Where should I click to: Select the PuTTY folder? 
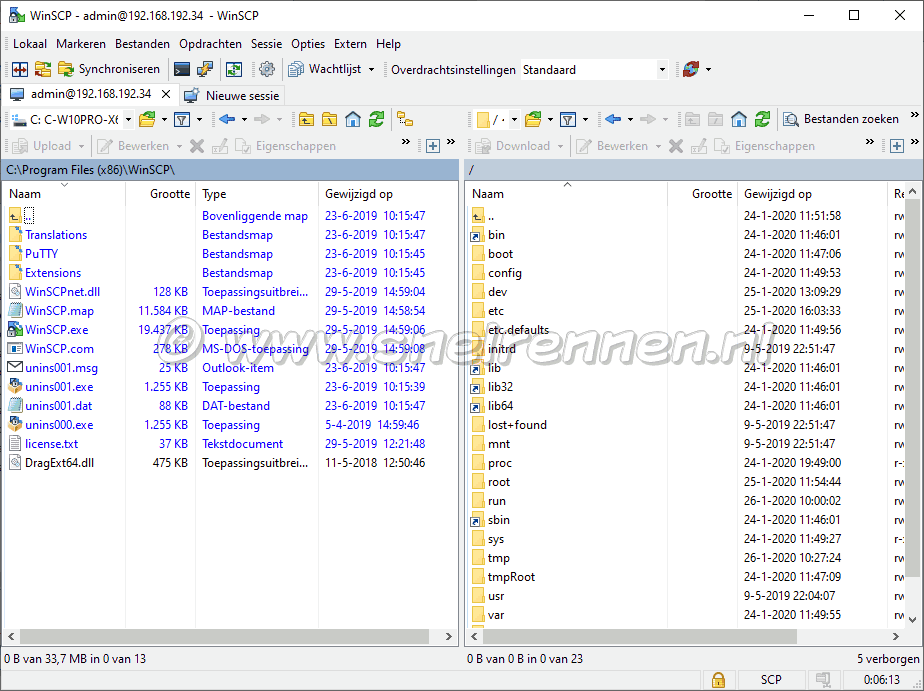41,254
